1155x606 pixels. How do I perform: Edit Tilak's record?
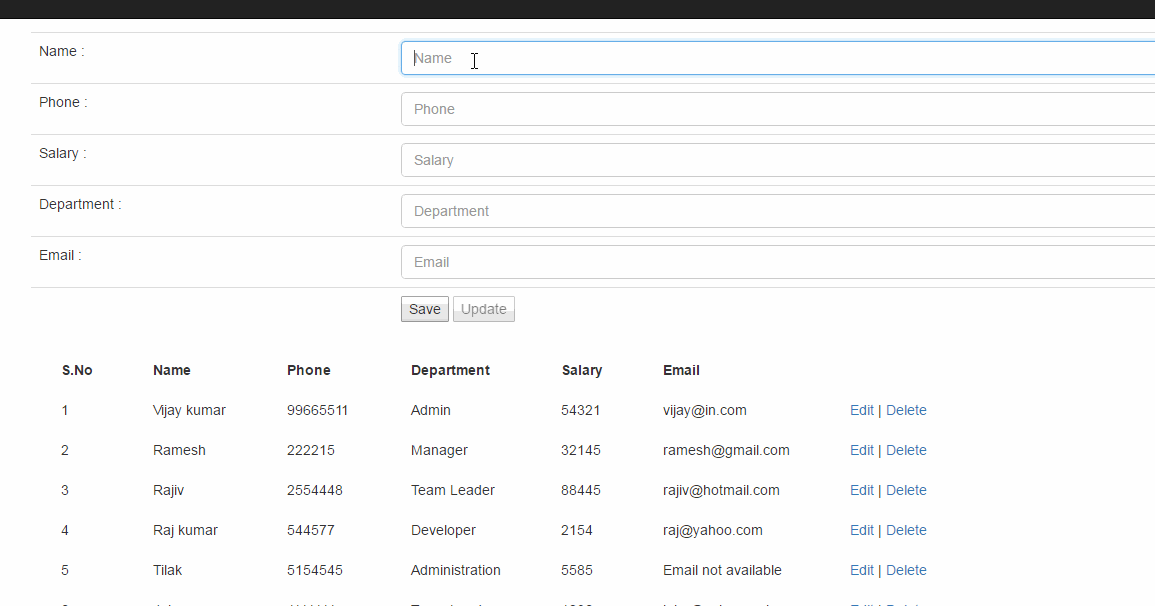tap(862, 570)
